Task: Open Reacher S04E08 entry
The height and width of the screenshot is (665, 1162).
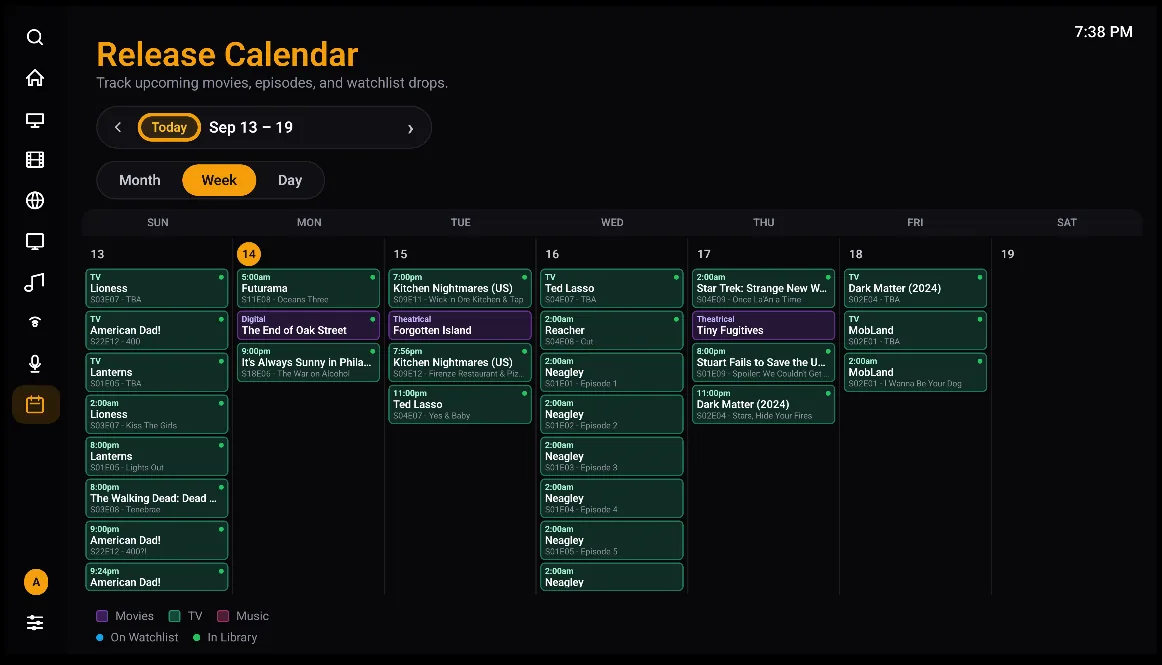Action: point(611,331)
